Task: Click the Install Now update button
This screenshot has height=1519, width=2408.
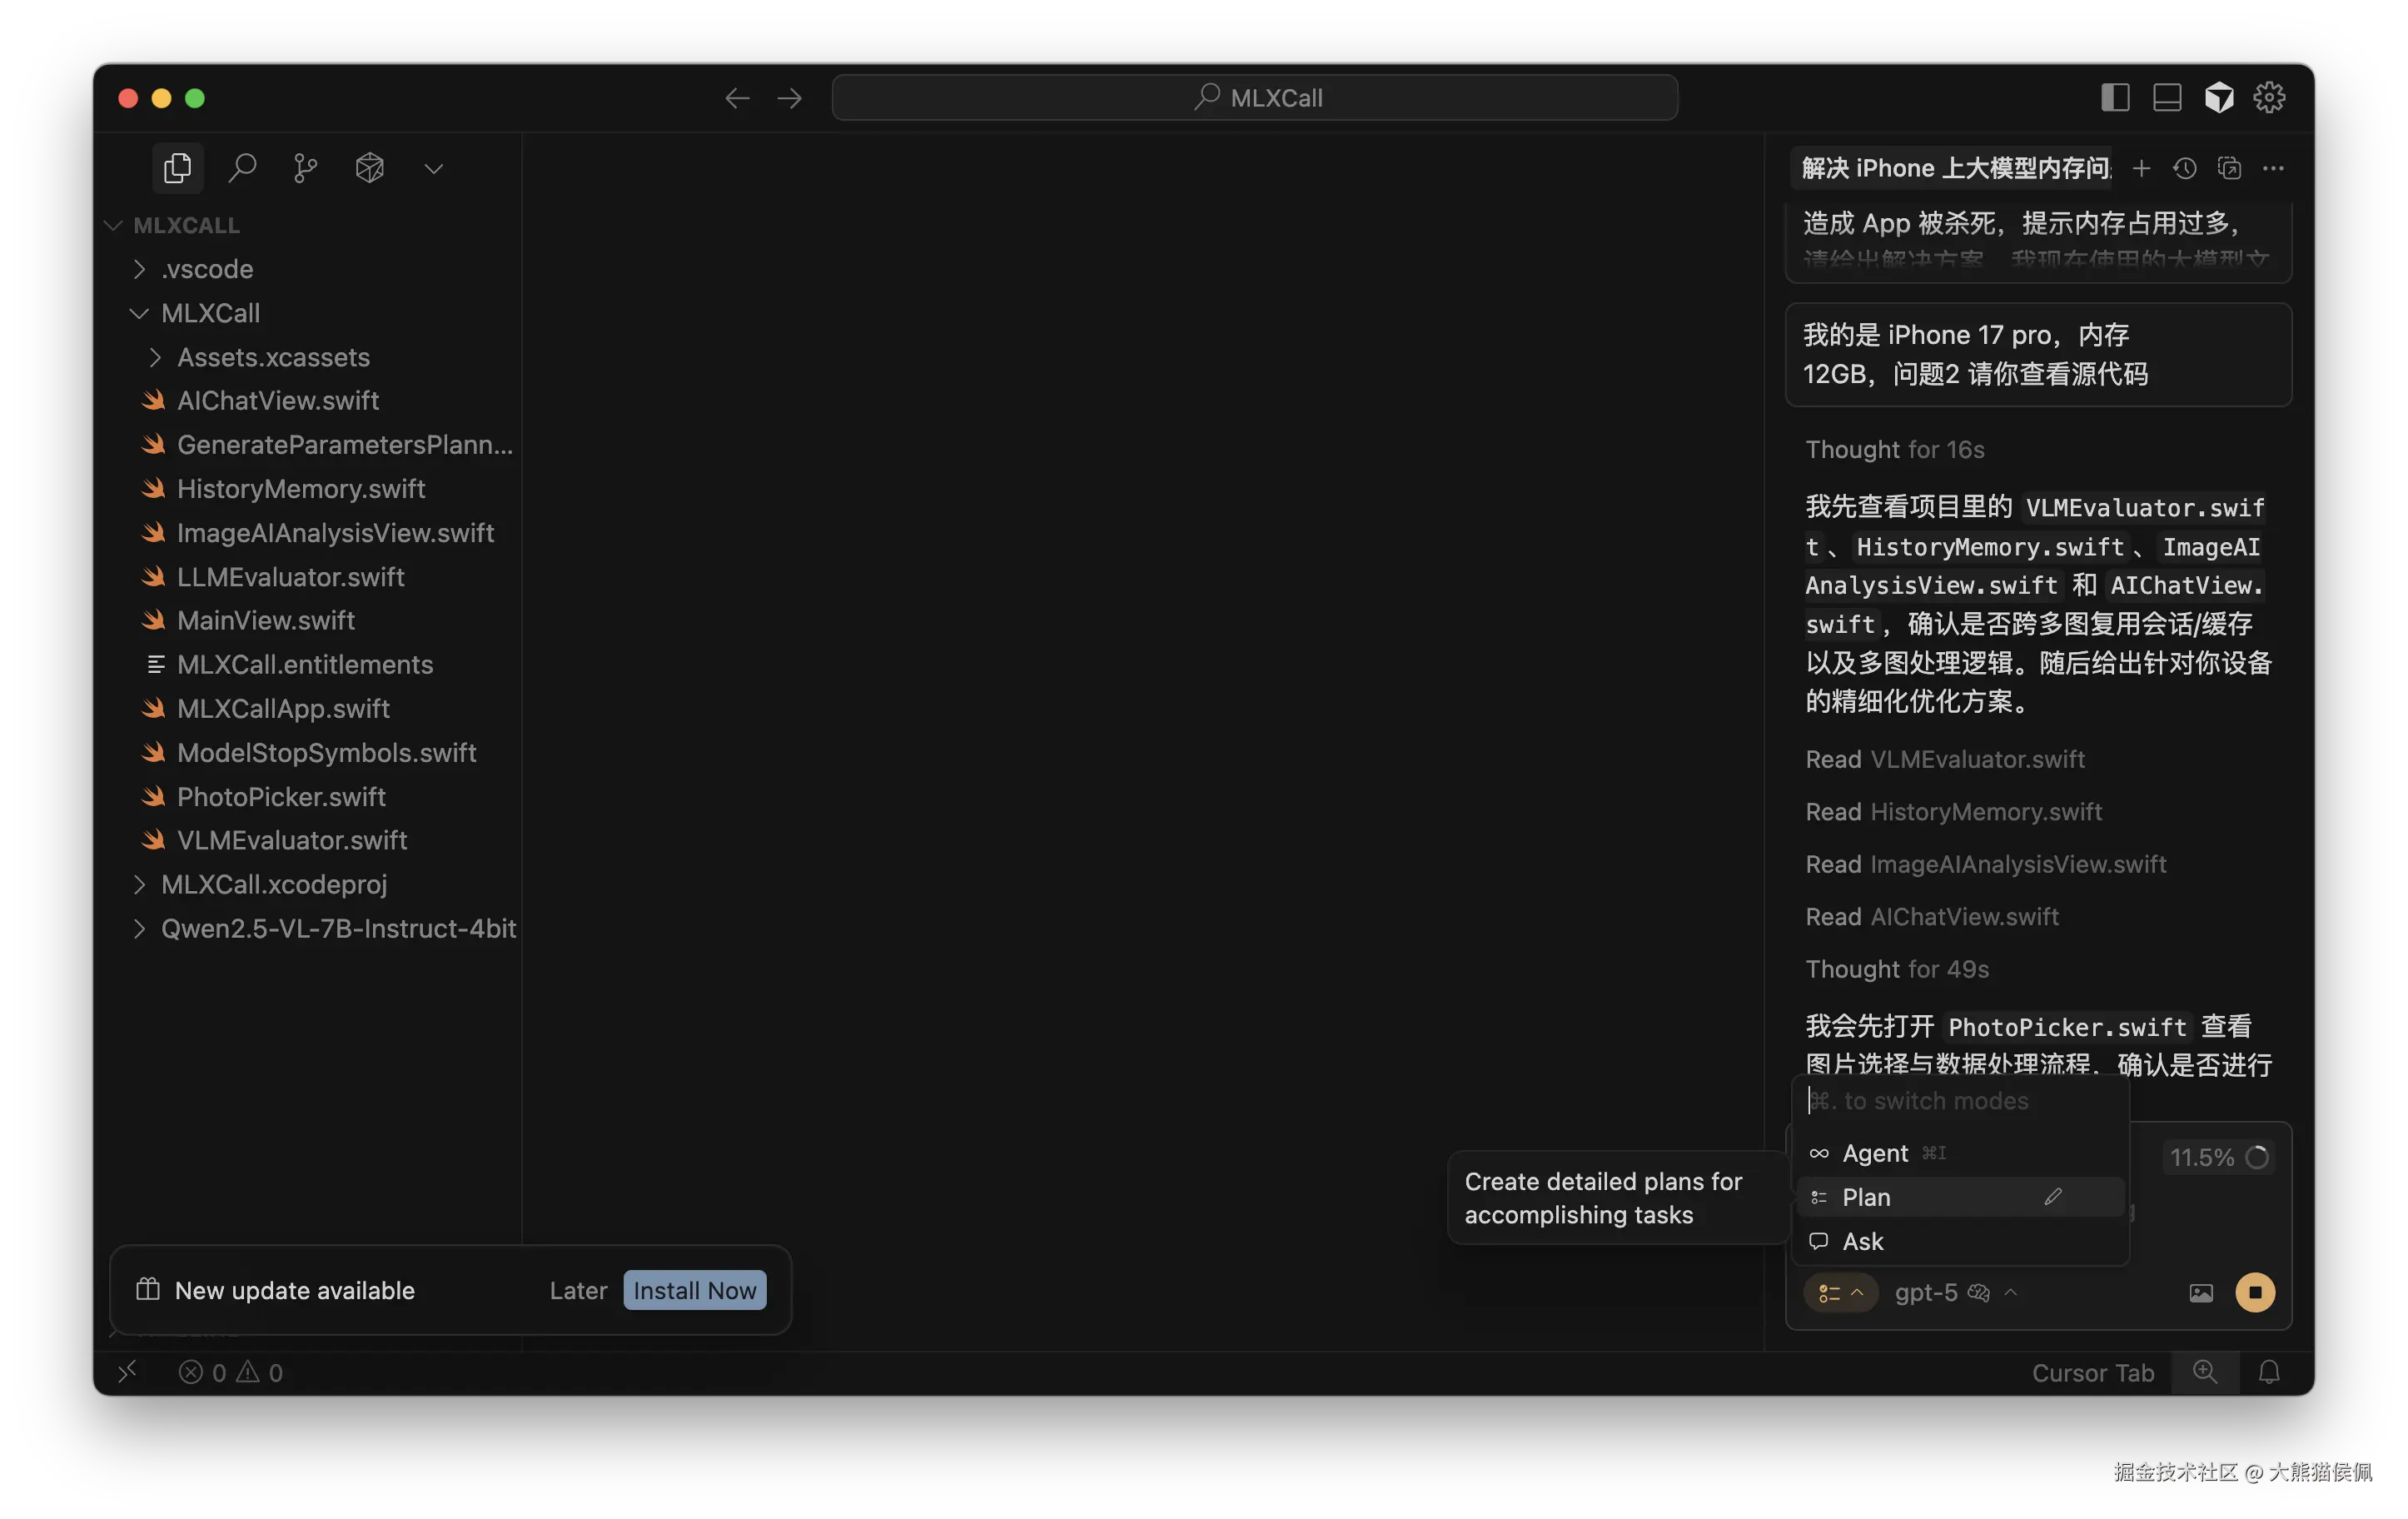Action: (x=694, y=1290)
